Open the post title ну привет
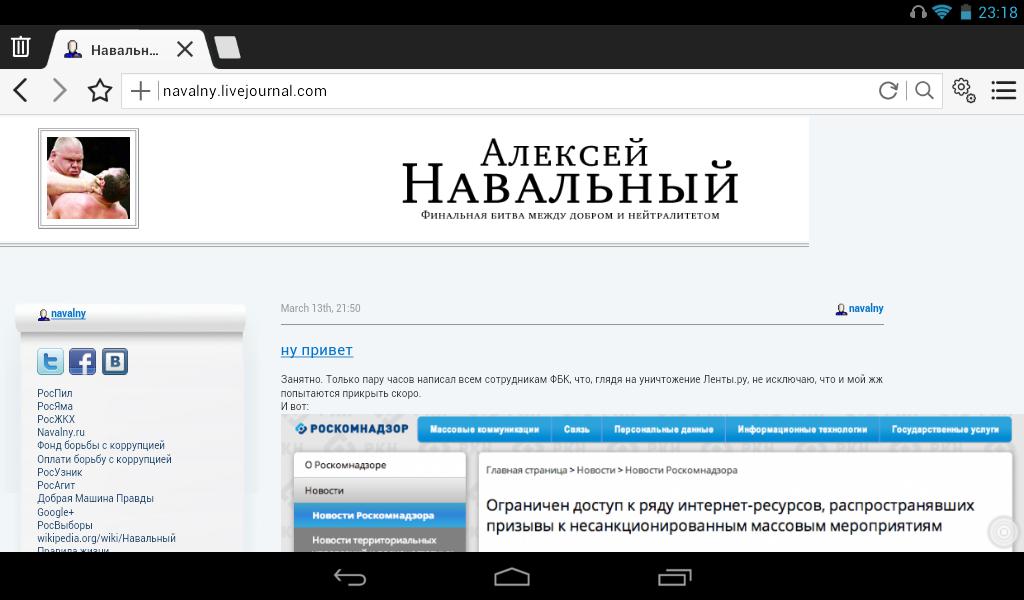 pyautogui.click(x=317, y=350)
